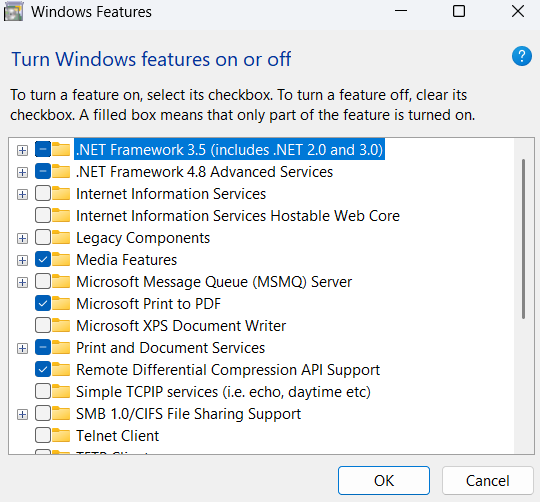Click the Windows Features title bar icon
Screen dimensions: 540x502
coord(13,11)
